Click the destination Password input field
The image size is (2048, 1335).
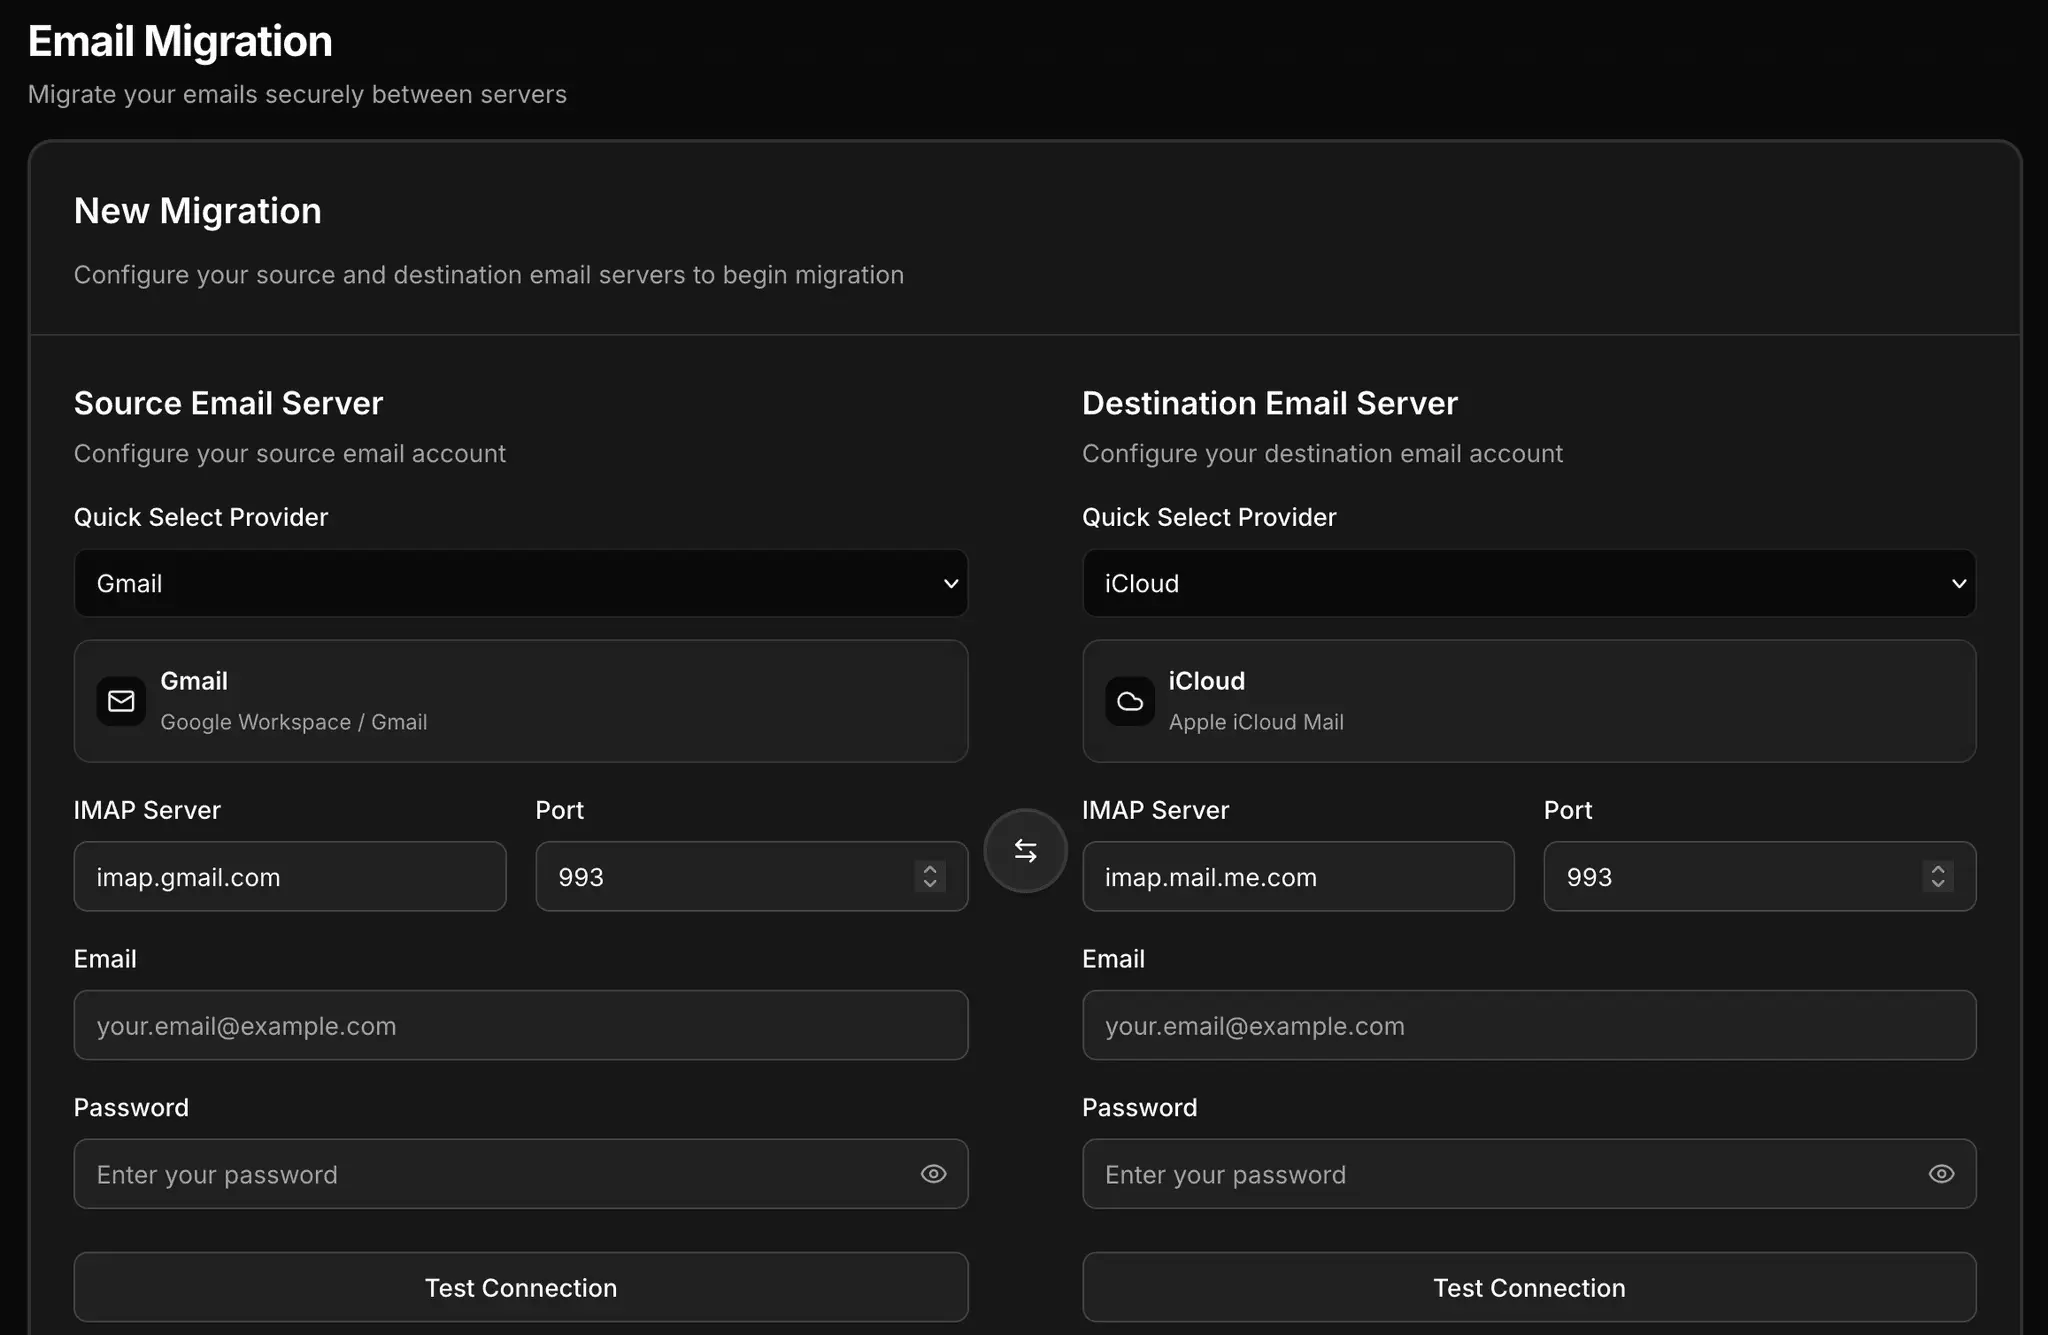(1529, 1174)
